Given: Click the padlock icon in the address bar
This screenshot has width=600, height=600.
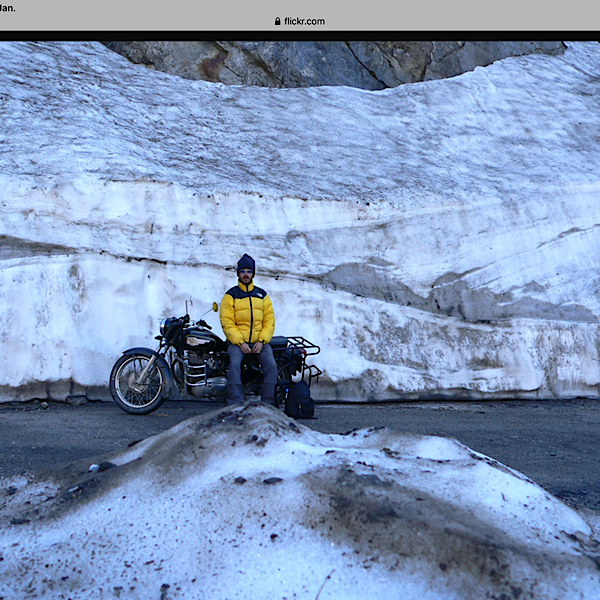Looking at the screenshot, I should coord(277,21).
